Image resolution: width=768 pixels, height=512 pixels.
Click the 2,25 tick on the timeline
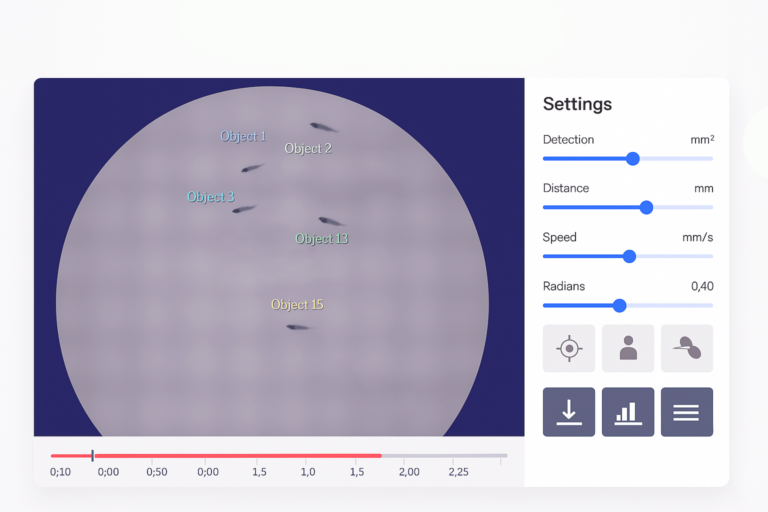(458, 472)
